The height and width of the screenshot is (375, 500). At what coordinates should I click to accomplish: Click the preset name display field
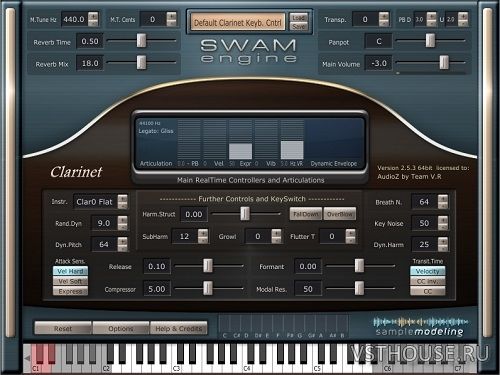point(238,22)
